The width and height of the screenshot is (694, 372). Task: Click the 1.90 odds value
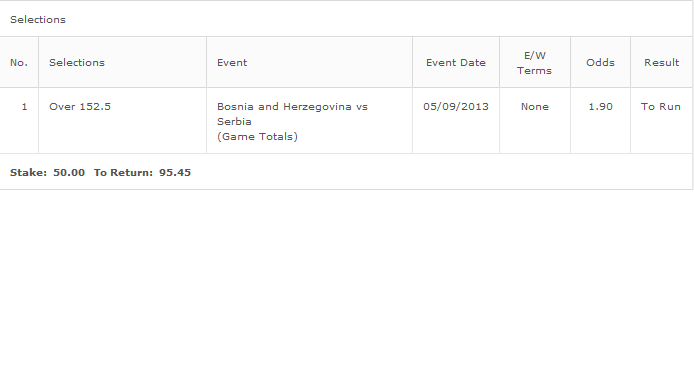[x=600, y=107]
